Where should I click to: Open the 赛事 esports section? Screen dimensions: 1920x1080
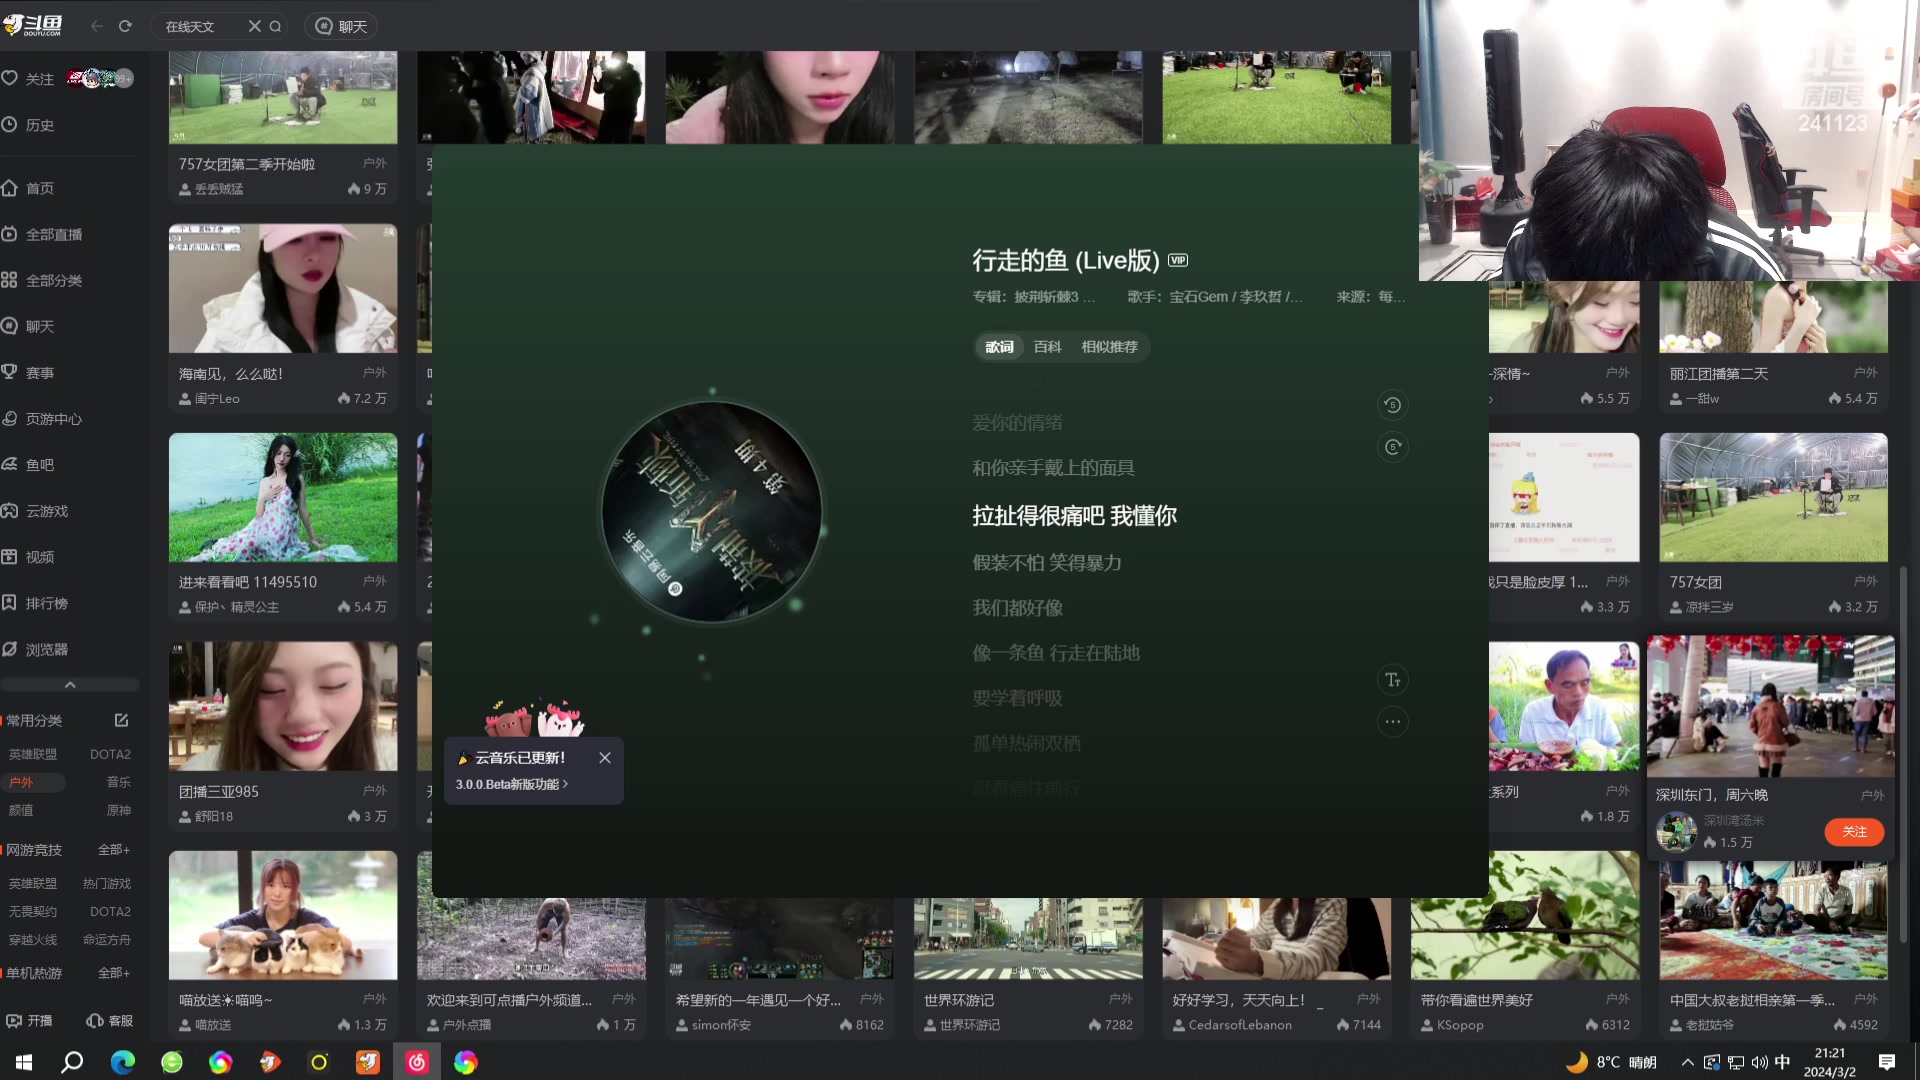[x=40, y=372]
